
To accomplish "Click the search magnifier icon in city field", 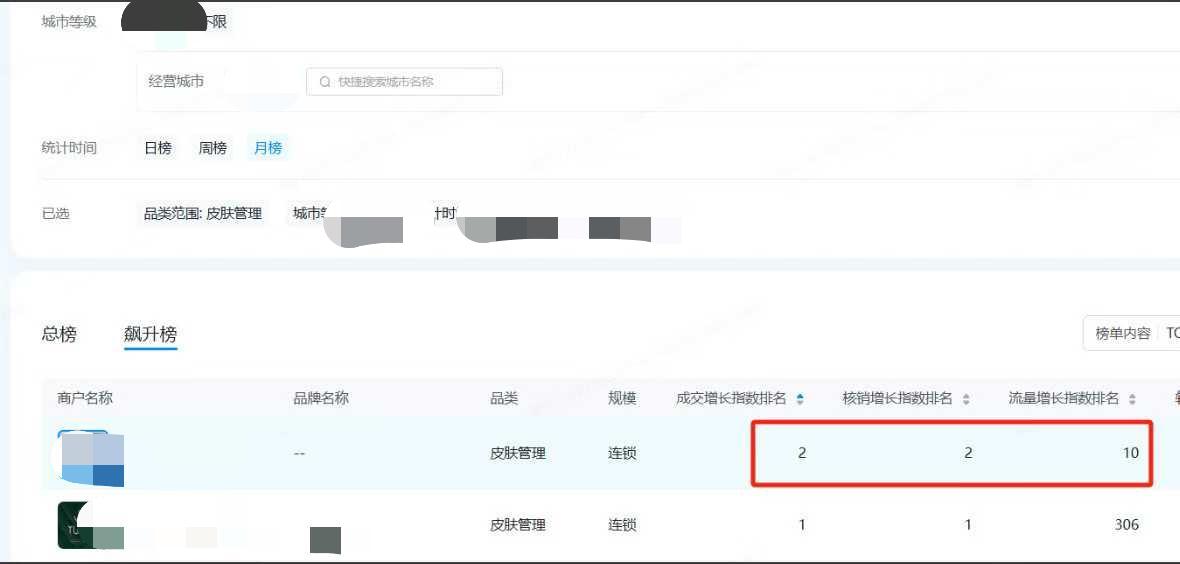I will 325,82.
